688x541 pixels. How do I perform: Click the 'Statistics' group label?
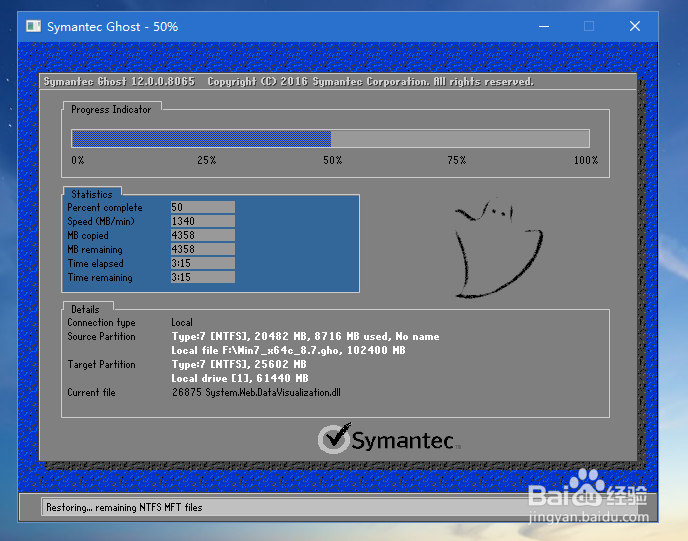[x=92, y=194]
